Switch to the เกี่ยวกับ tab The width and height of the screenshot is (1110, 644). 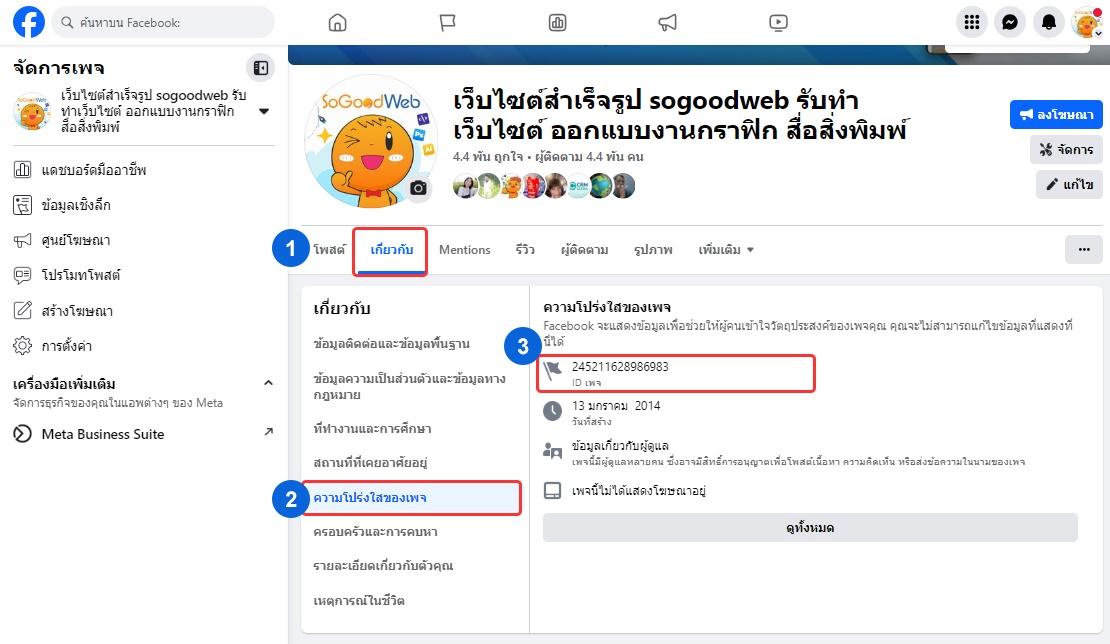391,250
